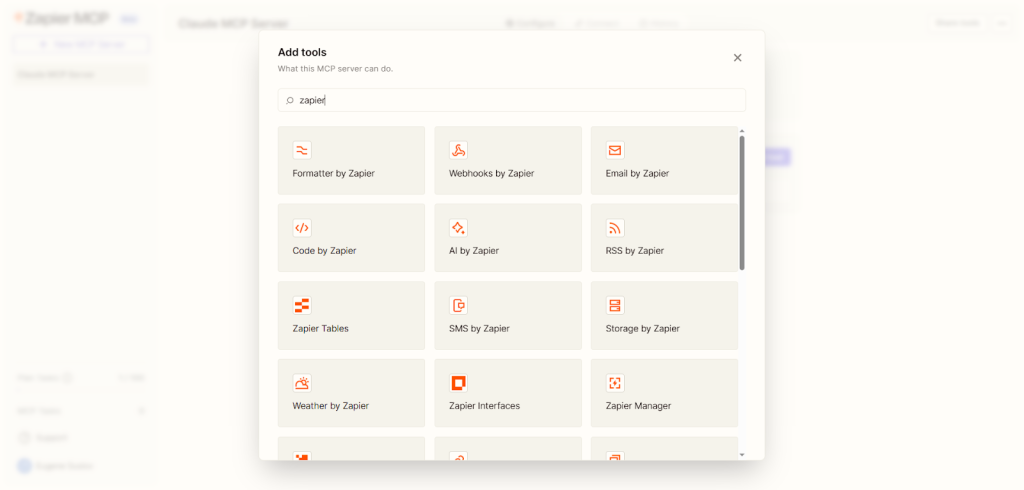This screenshot has height=490, width=1024.
Task: Choose the AI by Zapier sparkle icon
Action: pos(459,228)
